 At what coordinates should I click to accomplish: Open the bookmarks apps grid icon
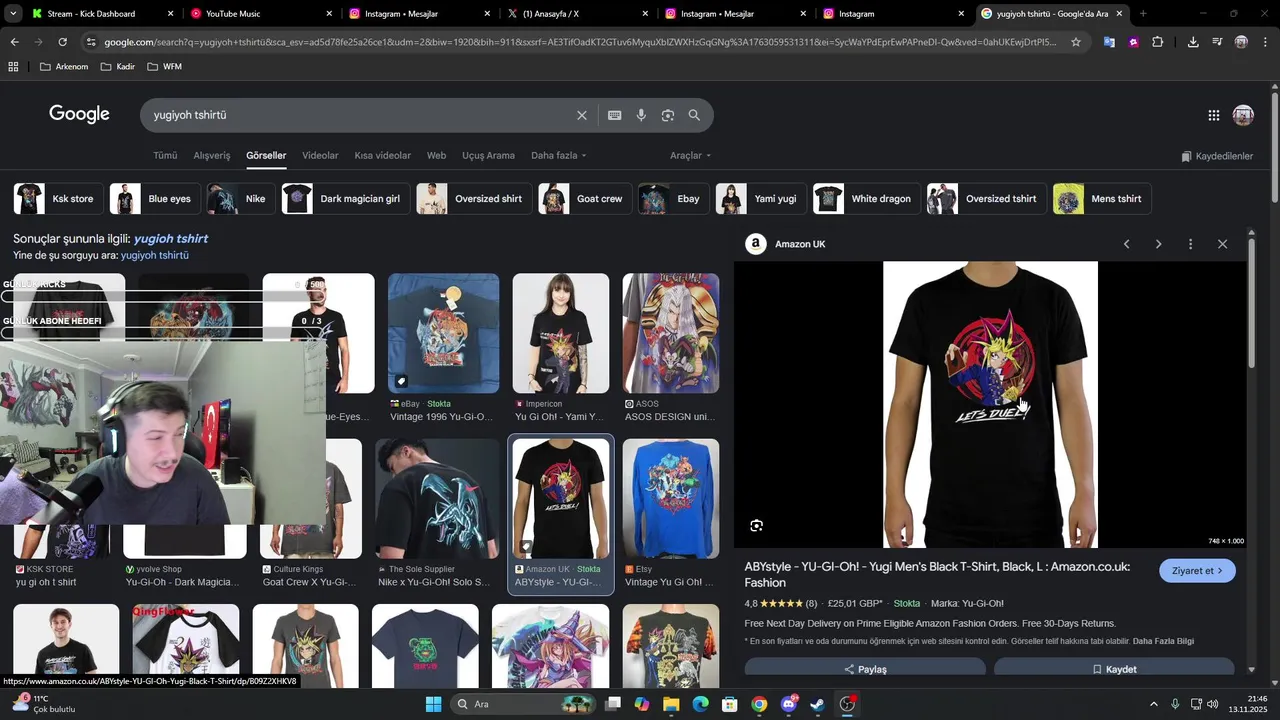click(x=13, y=66)
